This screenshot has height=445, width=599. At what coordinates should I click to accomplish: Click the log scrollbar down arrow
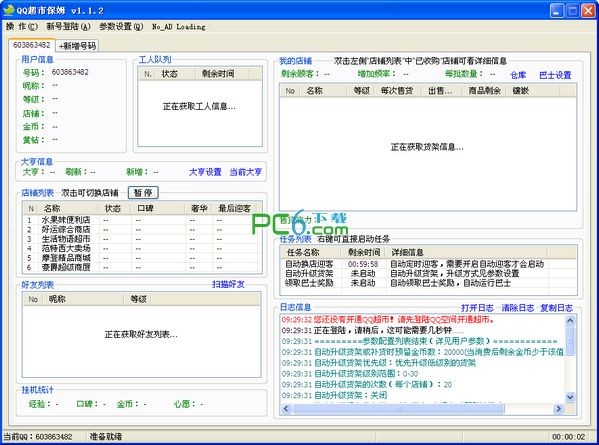[x=570, y=397]
